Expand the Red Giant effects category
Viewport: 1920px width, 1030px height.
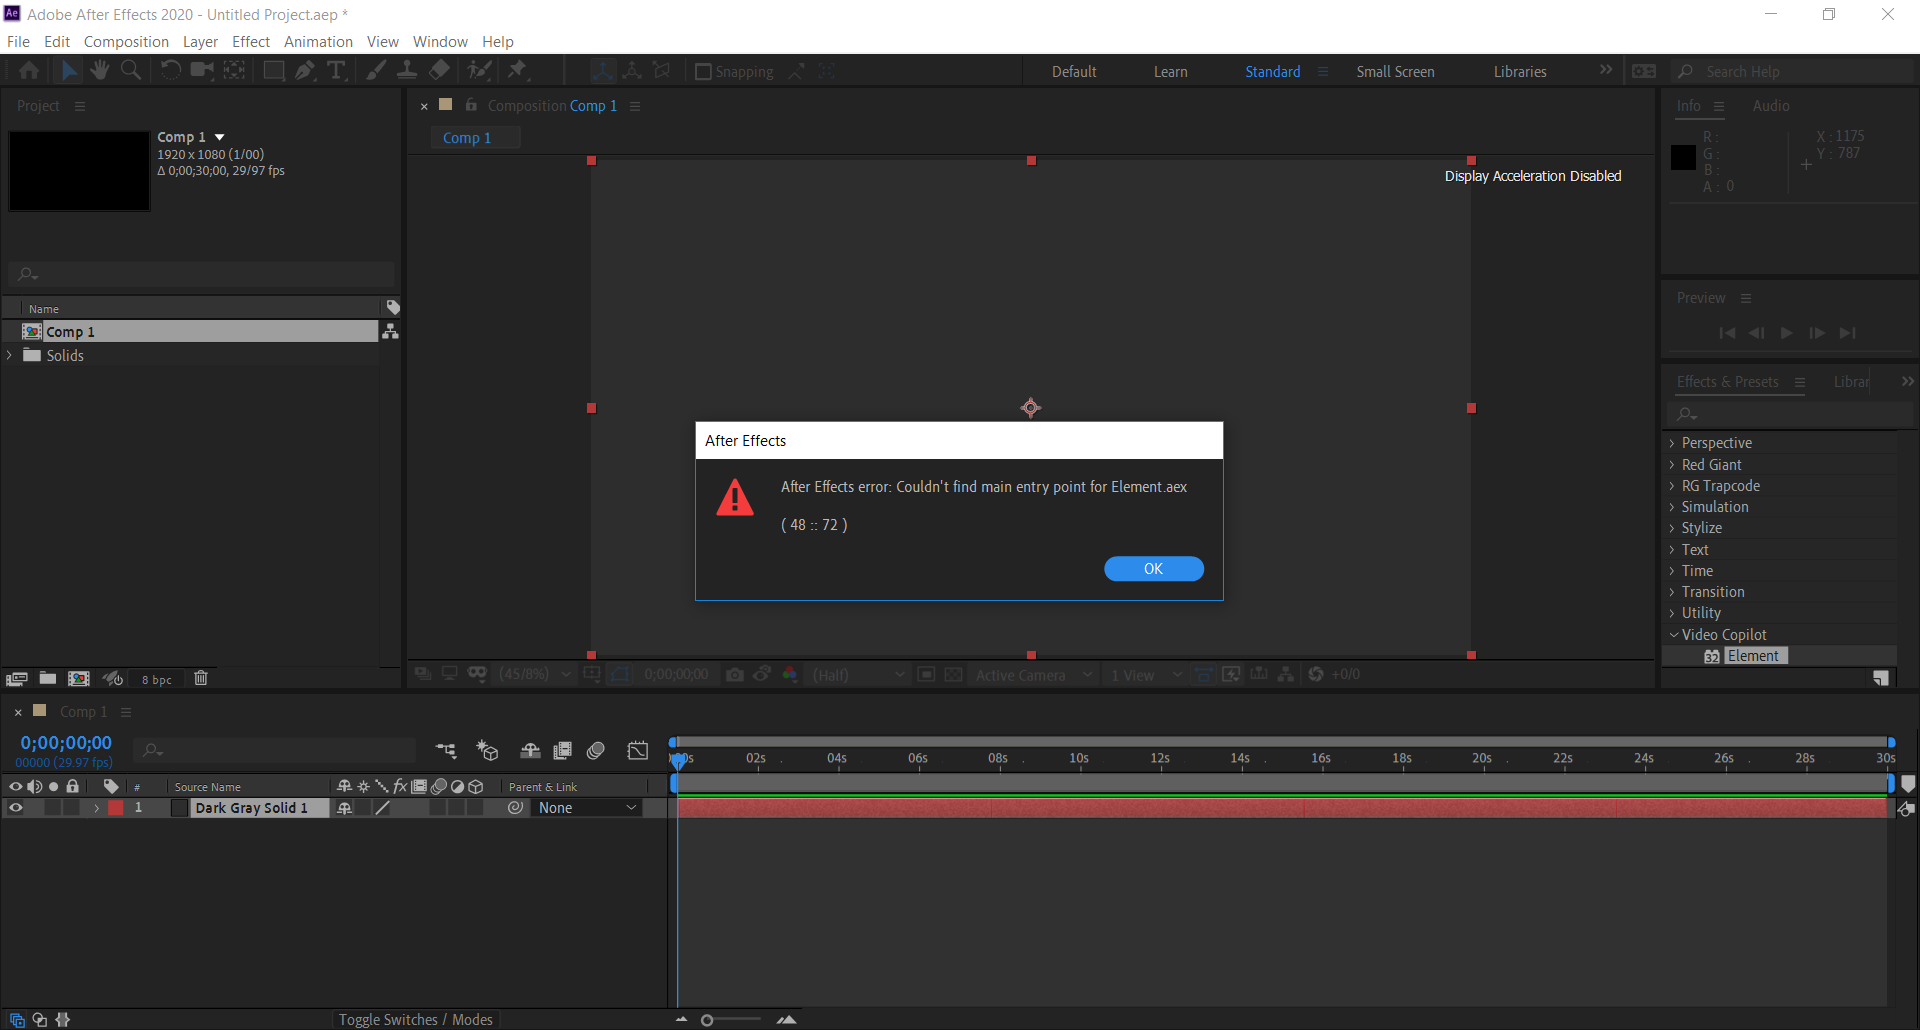coord(1671,465)
